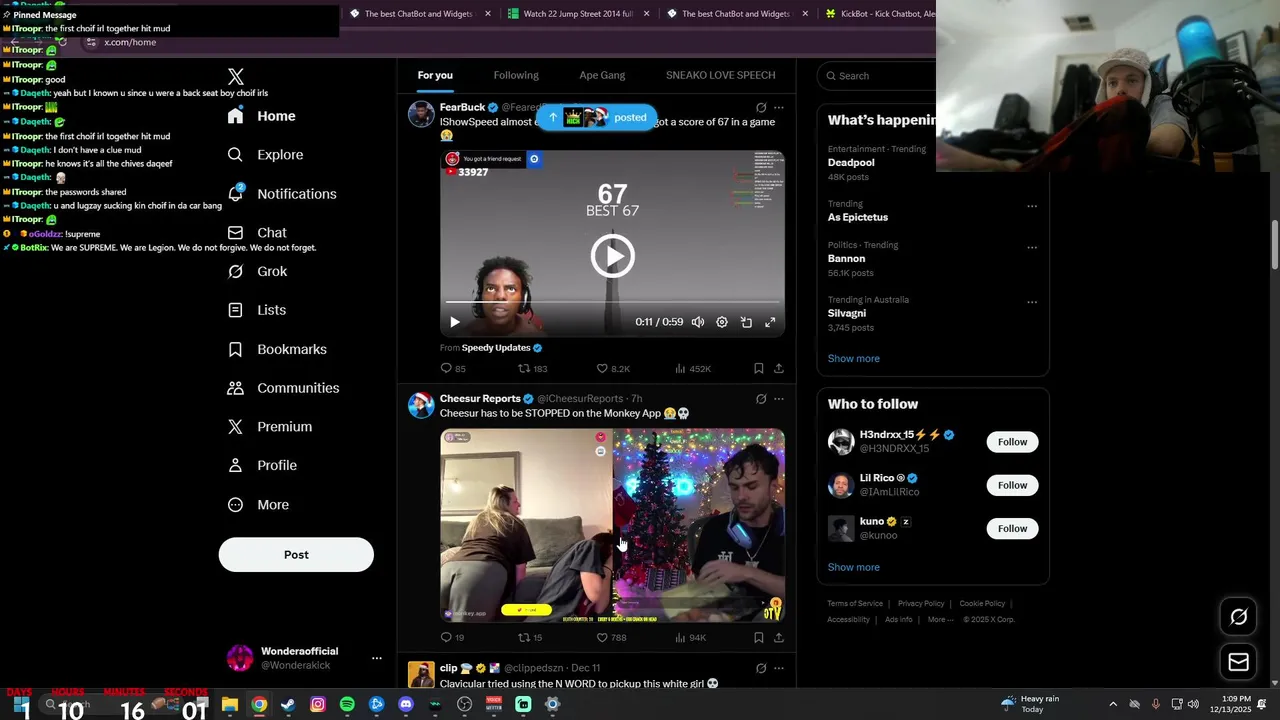This screenshot has height=720, width=1280.
Task: Follow Lil Rico
Action: point(1012,485)
